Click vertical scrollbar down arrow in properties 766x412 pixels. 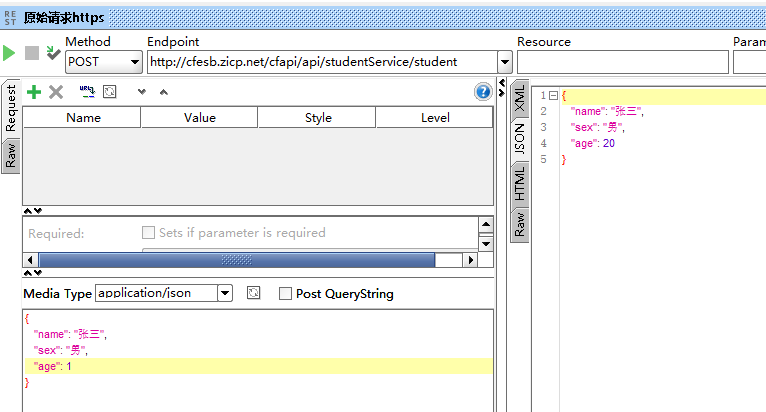486,243
